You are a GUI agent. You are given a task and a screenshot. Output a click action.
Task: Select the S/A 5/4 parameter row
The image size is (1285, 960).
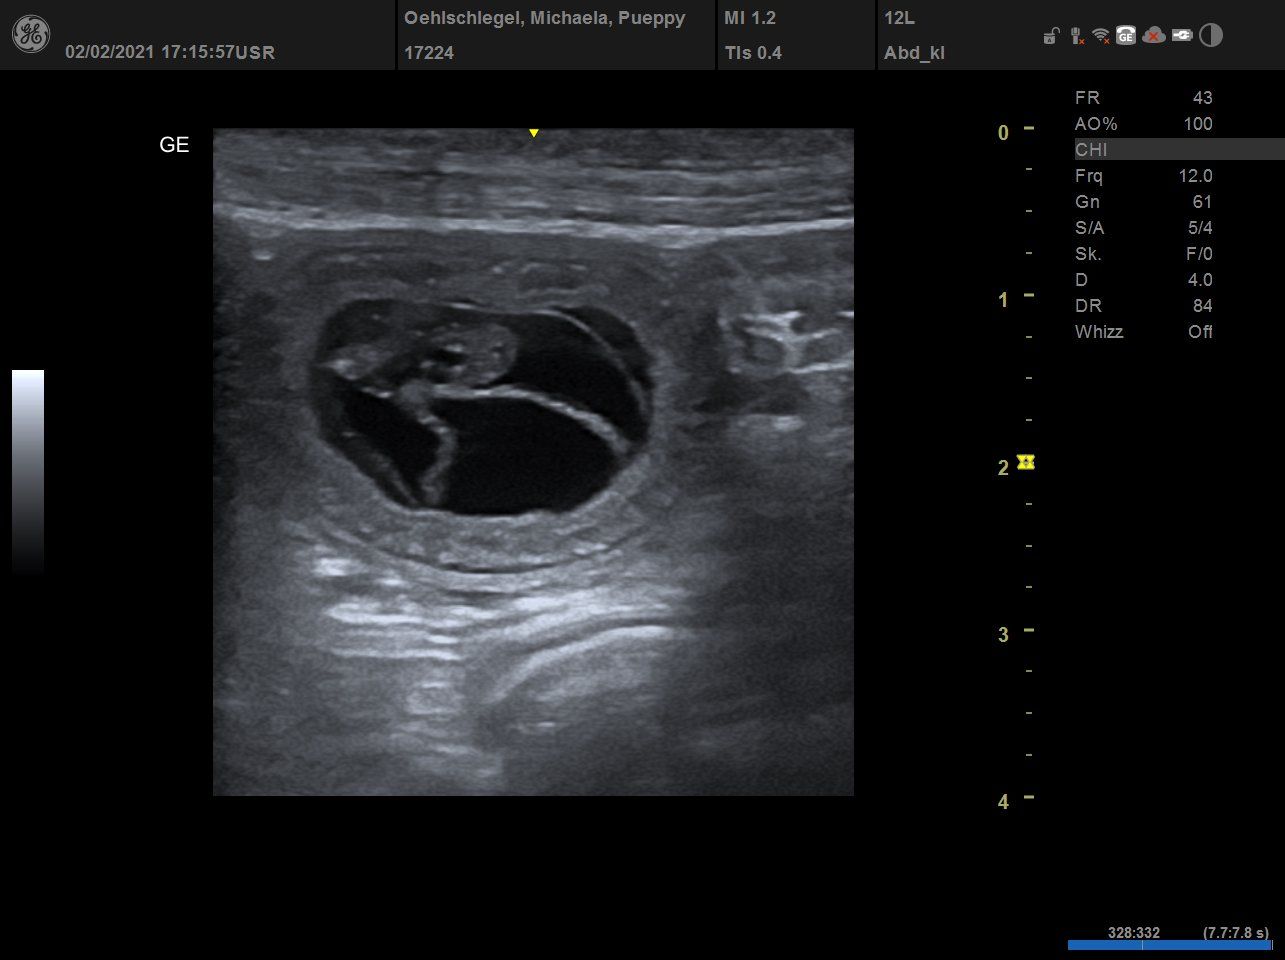(x=1144, y=228)
